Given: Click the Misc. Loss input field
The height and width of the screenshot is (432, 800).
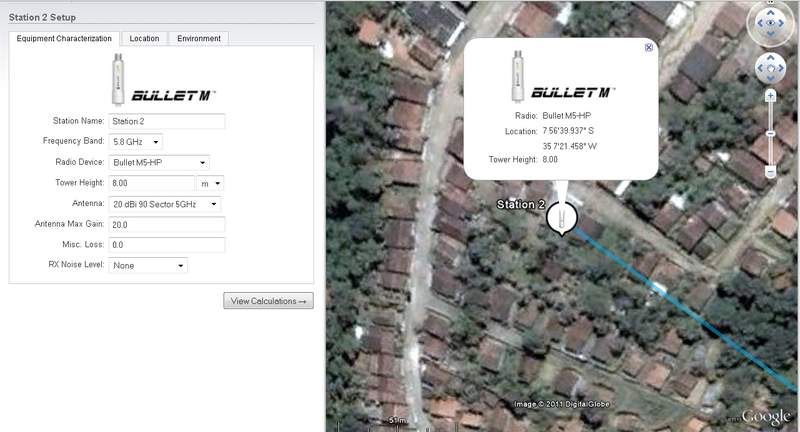Looking at the screenshot, I should (x=167, y=245).
